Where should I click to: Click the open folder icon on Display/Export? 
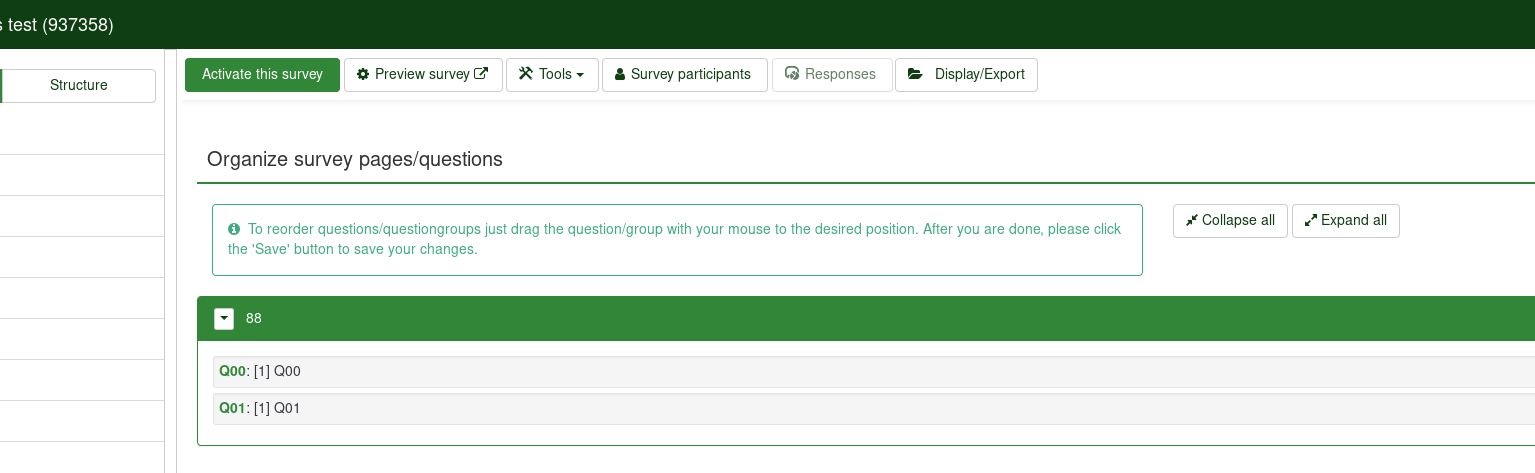[915, 74]
